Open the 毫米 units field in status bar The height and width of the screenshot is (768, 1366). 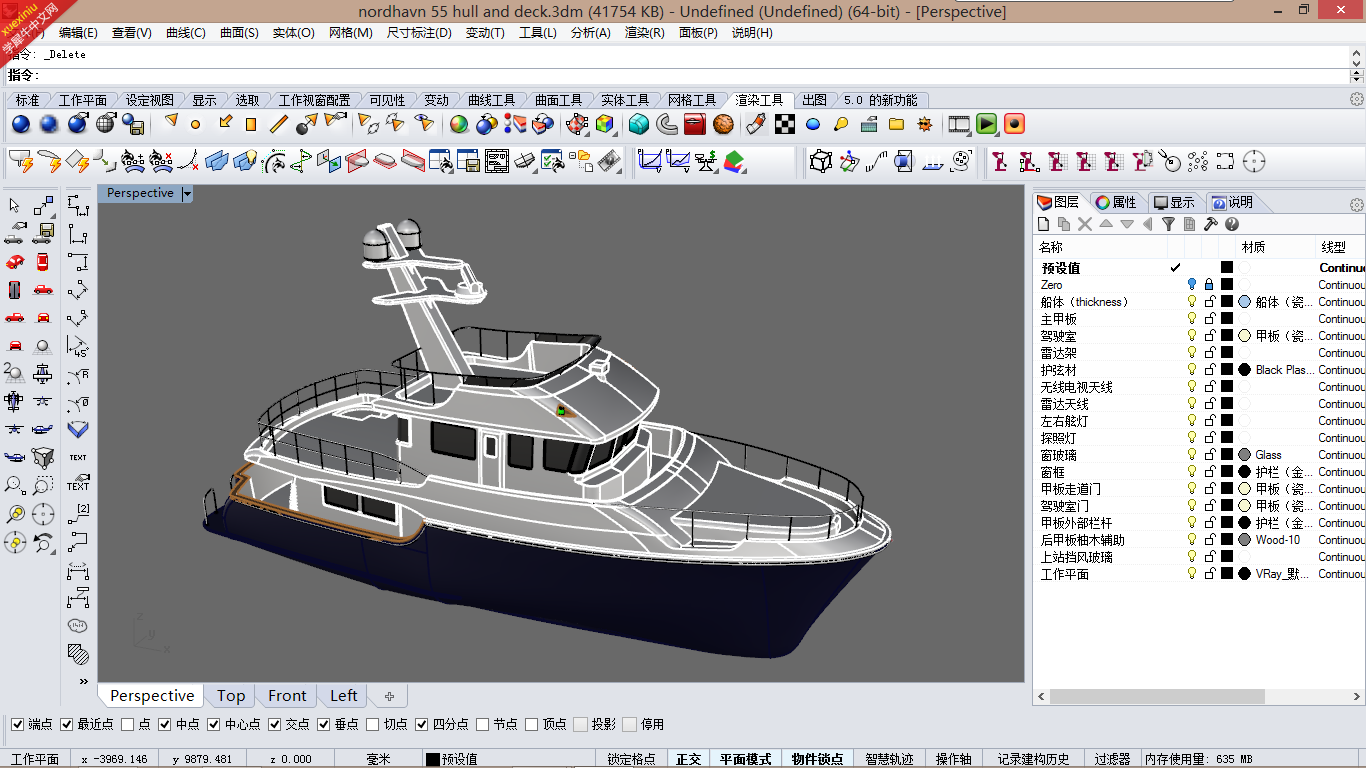point(378,759)
